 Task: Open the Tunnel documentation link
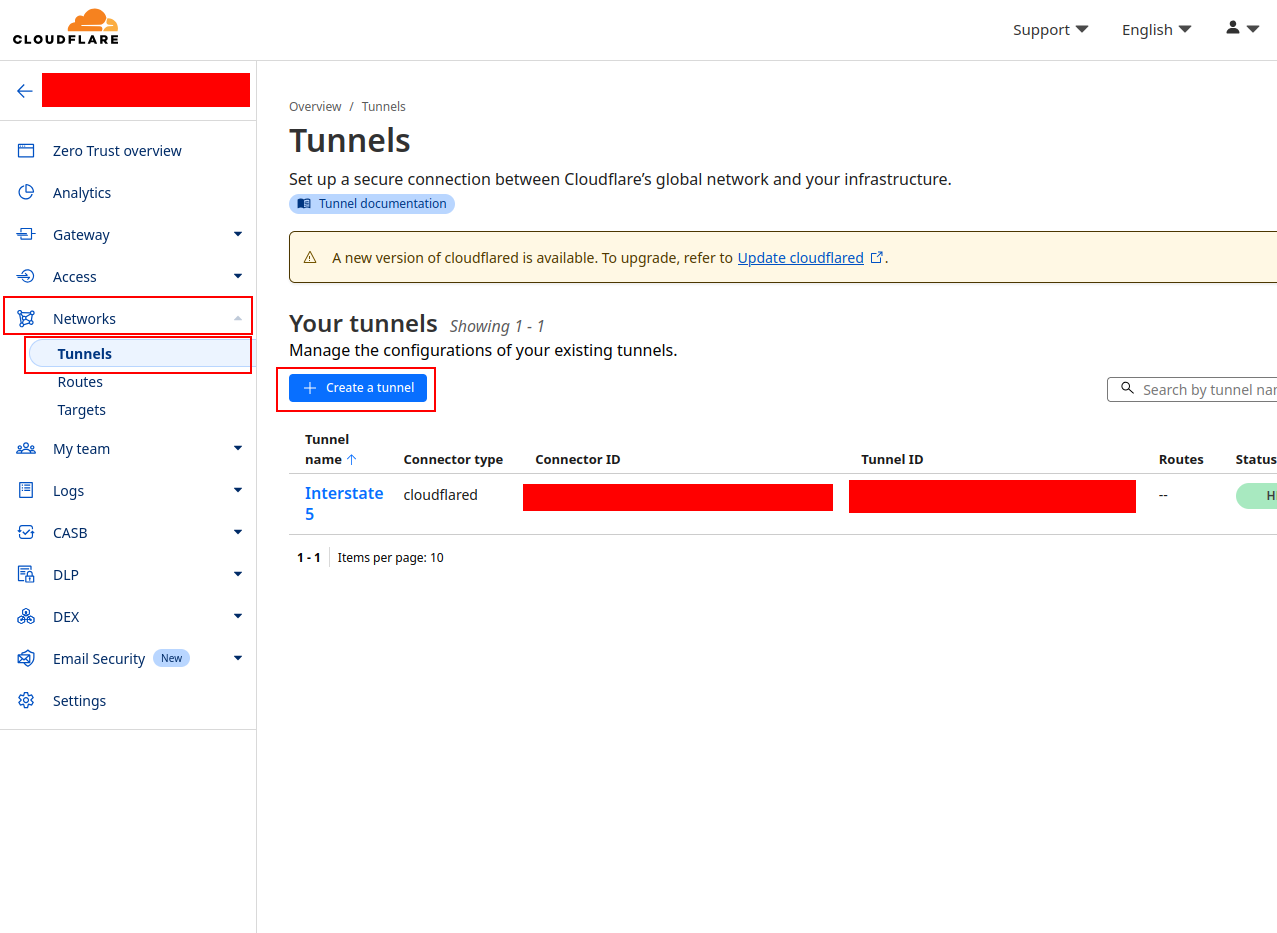click(372, 204)
